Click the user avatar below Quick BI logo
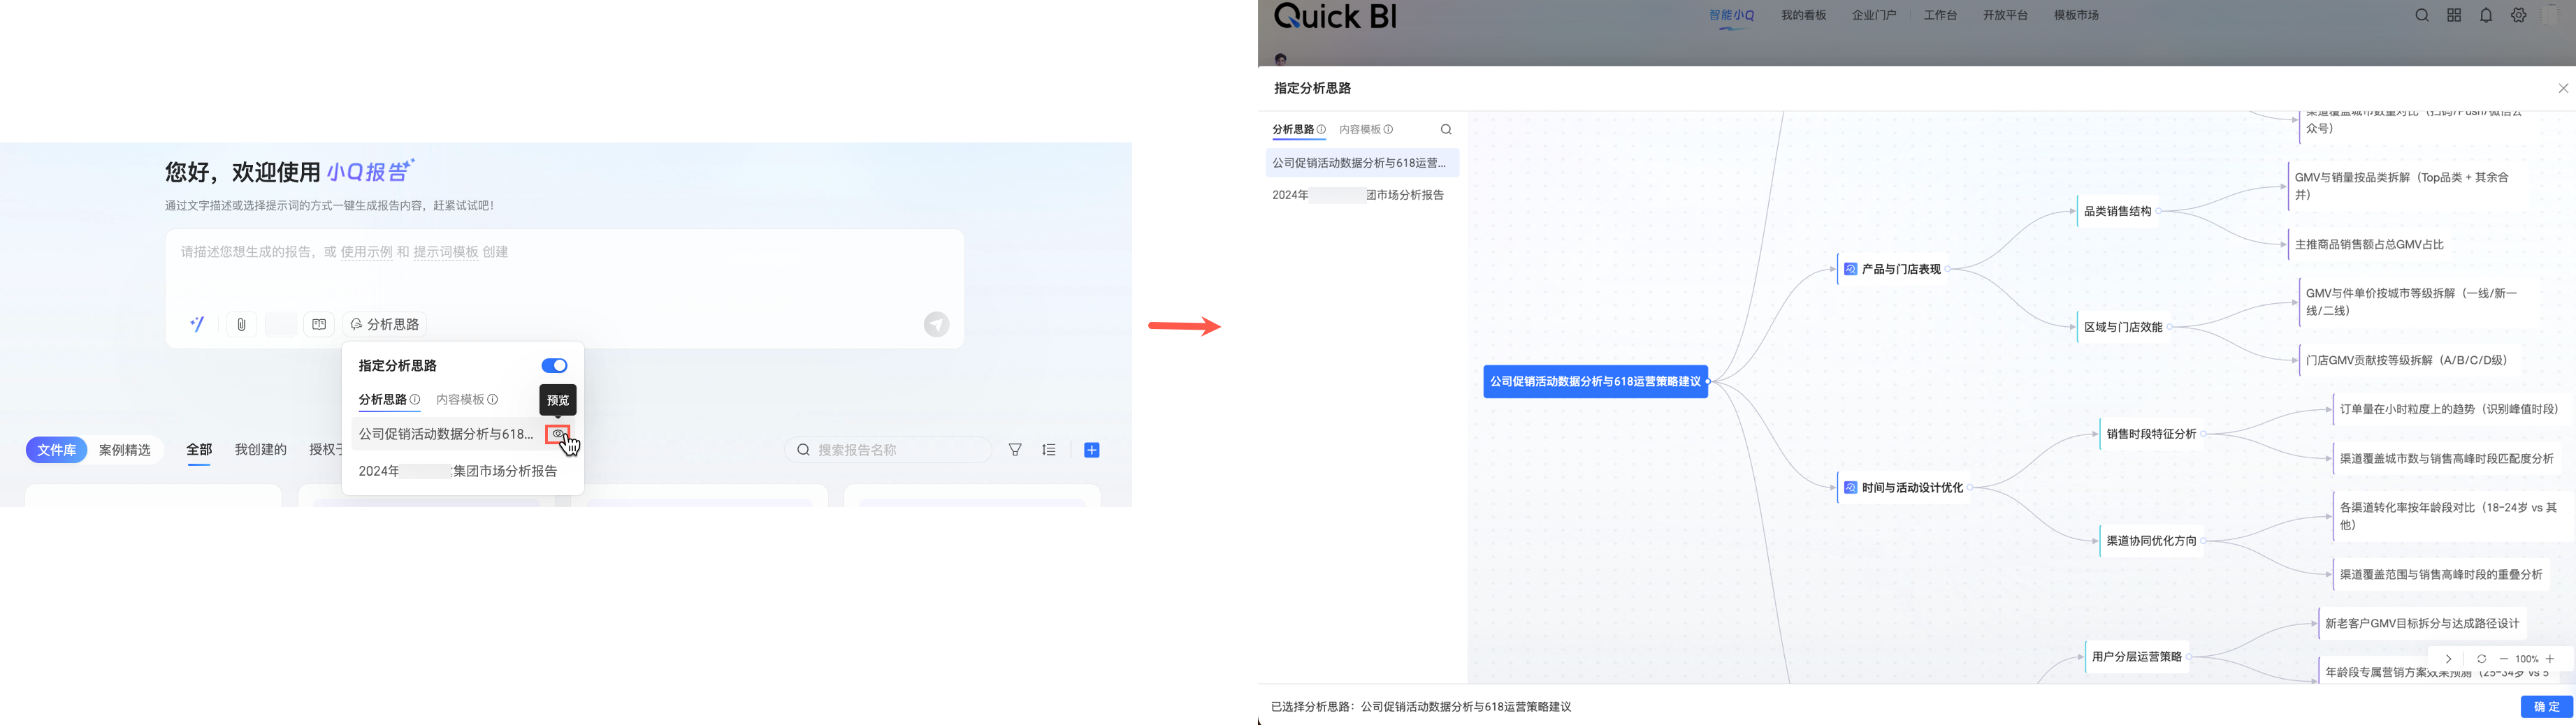The height and width of the screenshot is (725, 2576). 1281,59
